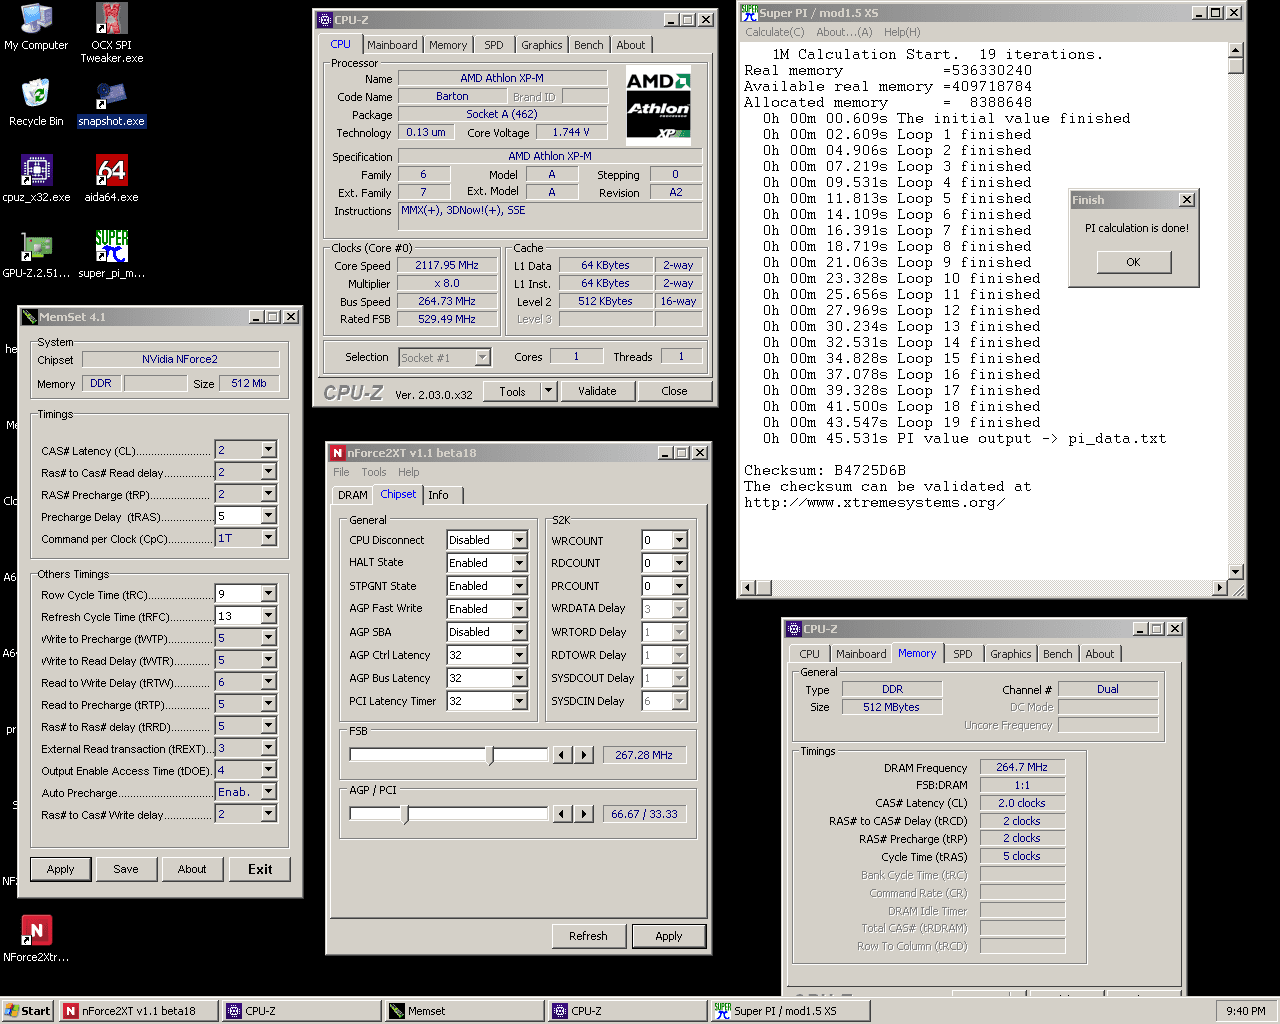
Task: Open the Mainboard tab in top CPU-Z
Action: (392, 45)
